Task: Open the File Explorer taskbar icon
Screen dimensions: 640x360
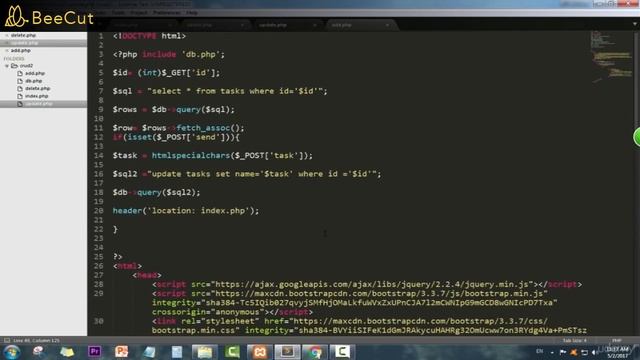Action: (204, 351)
